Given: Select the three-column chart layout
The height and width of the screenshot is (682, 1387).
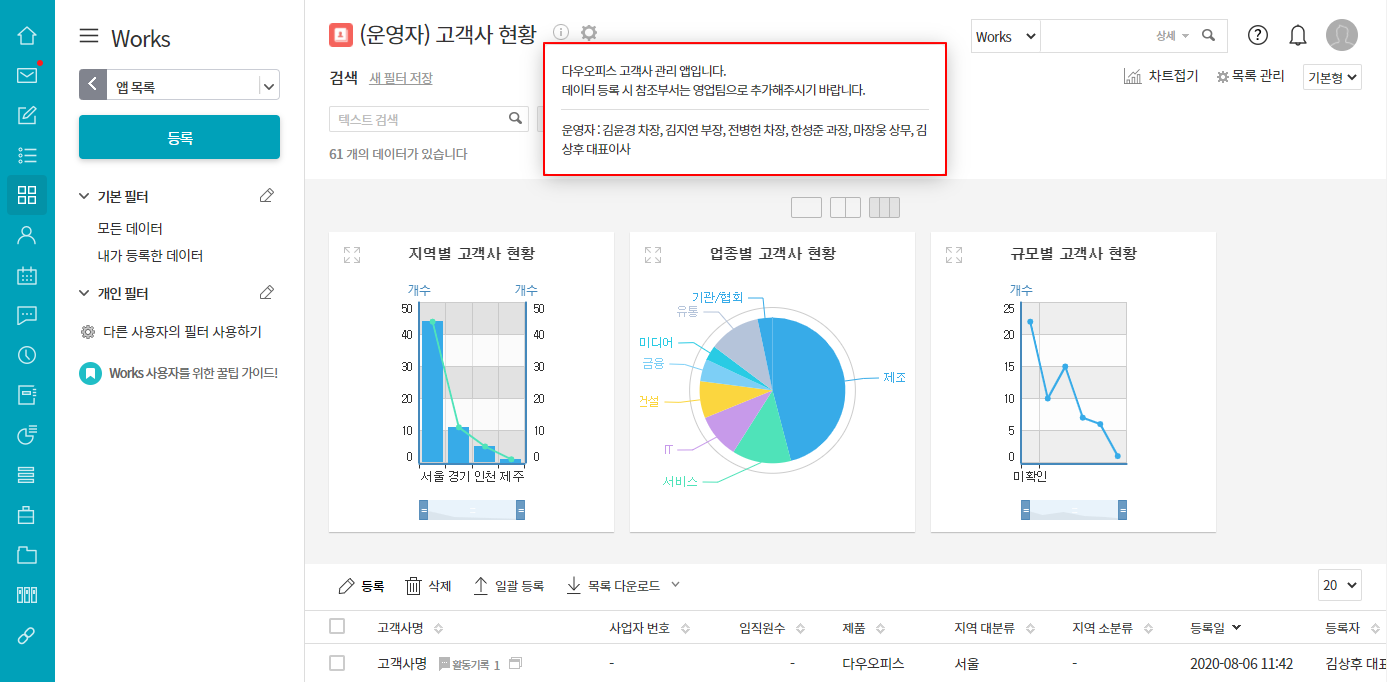Looking at the screenshot, I should pyautogui.click(x=884, y=207).
